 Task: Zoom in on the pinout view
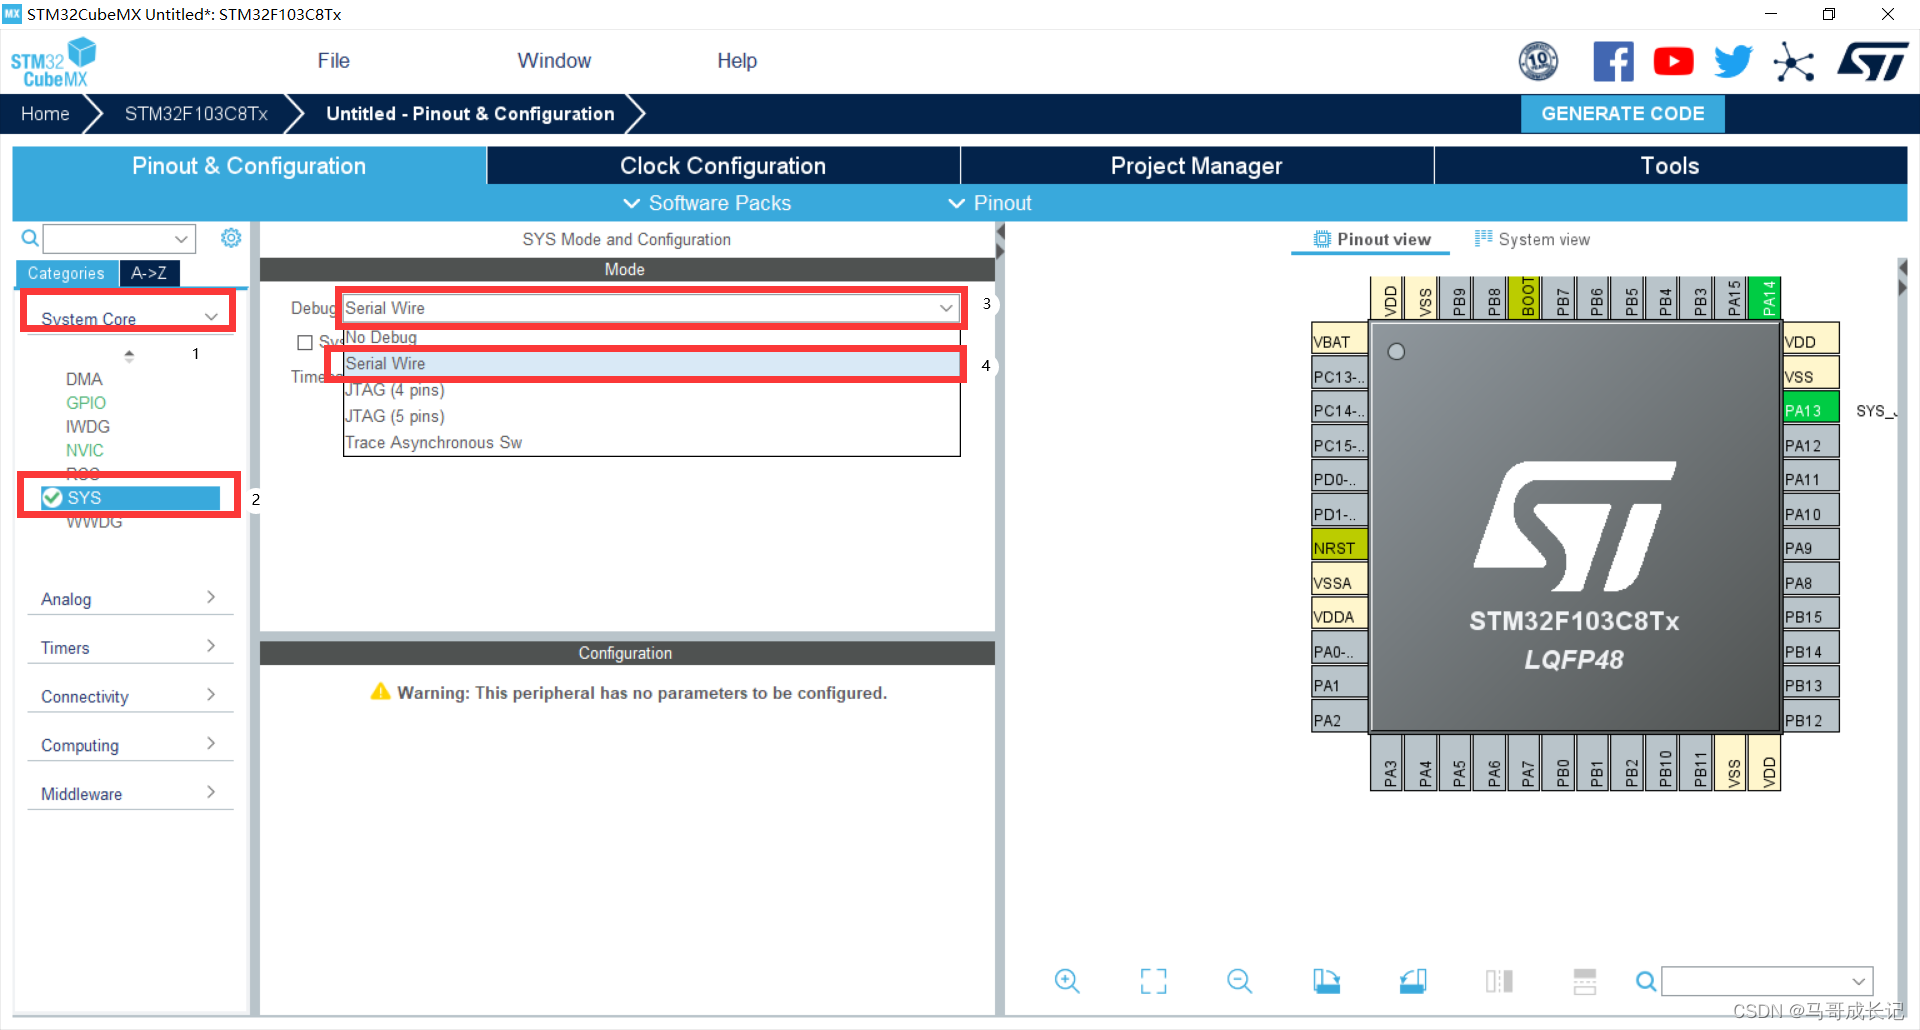[x=1067, y=981]
